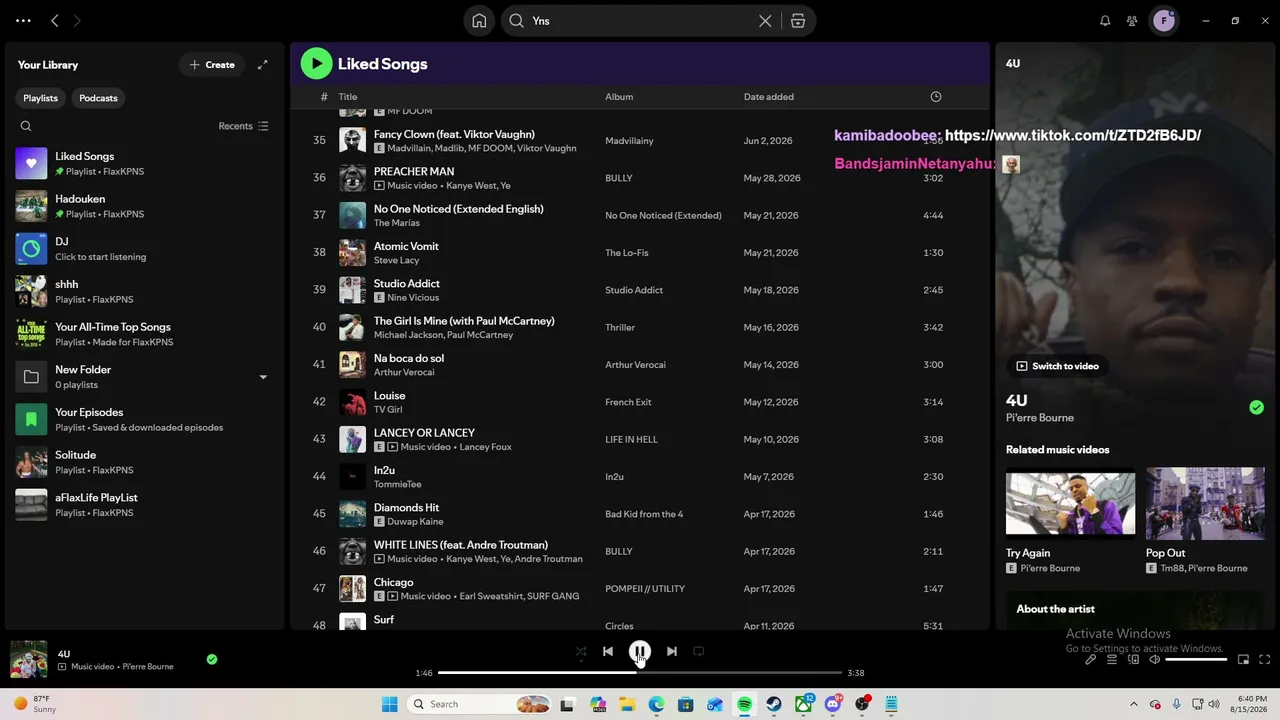Expand Your Library to full view
Screen dimensions: 1280x720
click(x=262, y=65)
